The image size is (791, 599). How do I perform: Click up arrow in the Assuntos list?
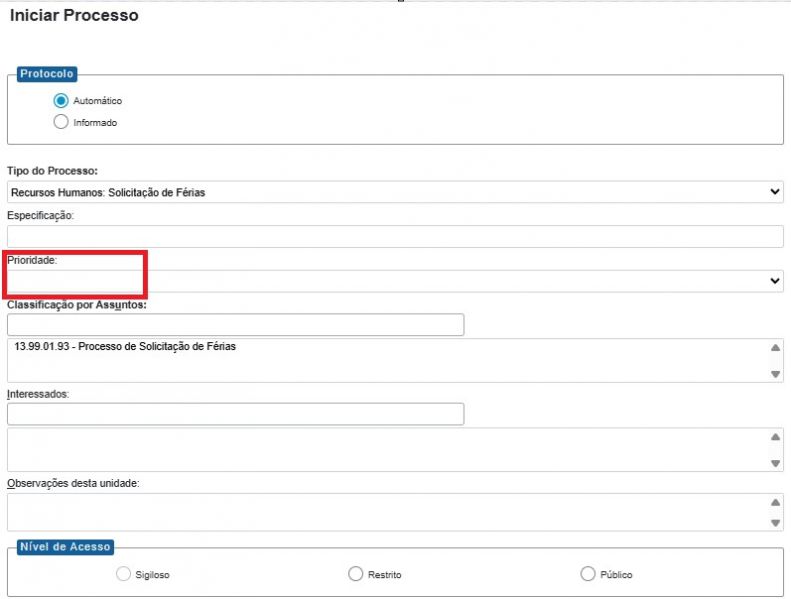pyautogui.click(x=775, y=348)
